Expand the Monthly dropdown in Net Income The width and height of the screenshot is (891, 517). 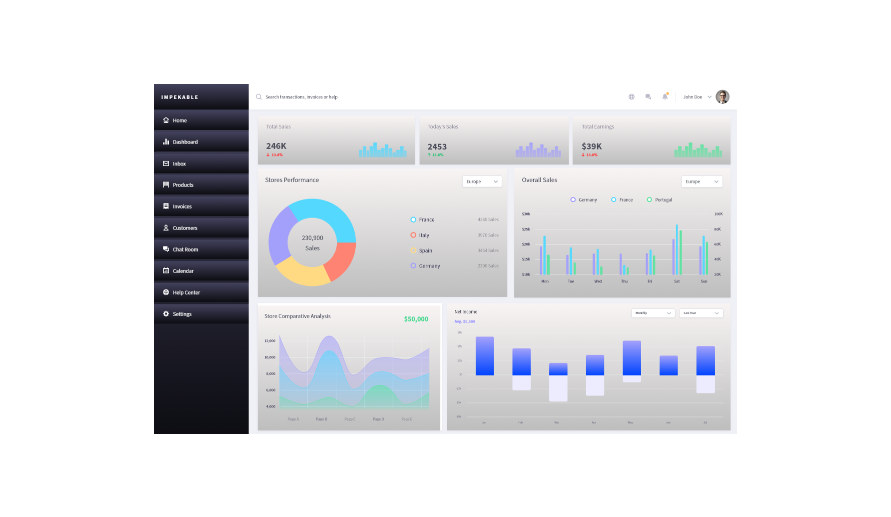pos(652,313)
